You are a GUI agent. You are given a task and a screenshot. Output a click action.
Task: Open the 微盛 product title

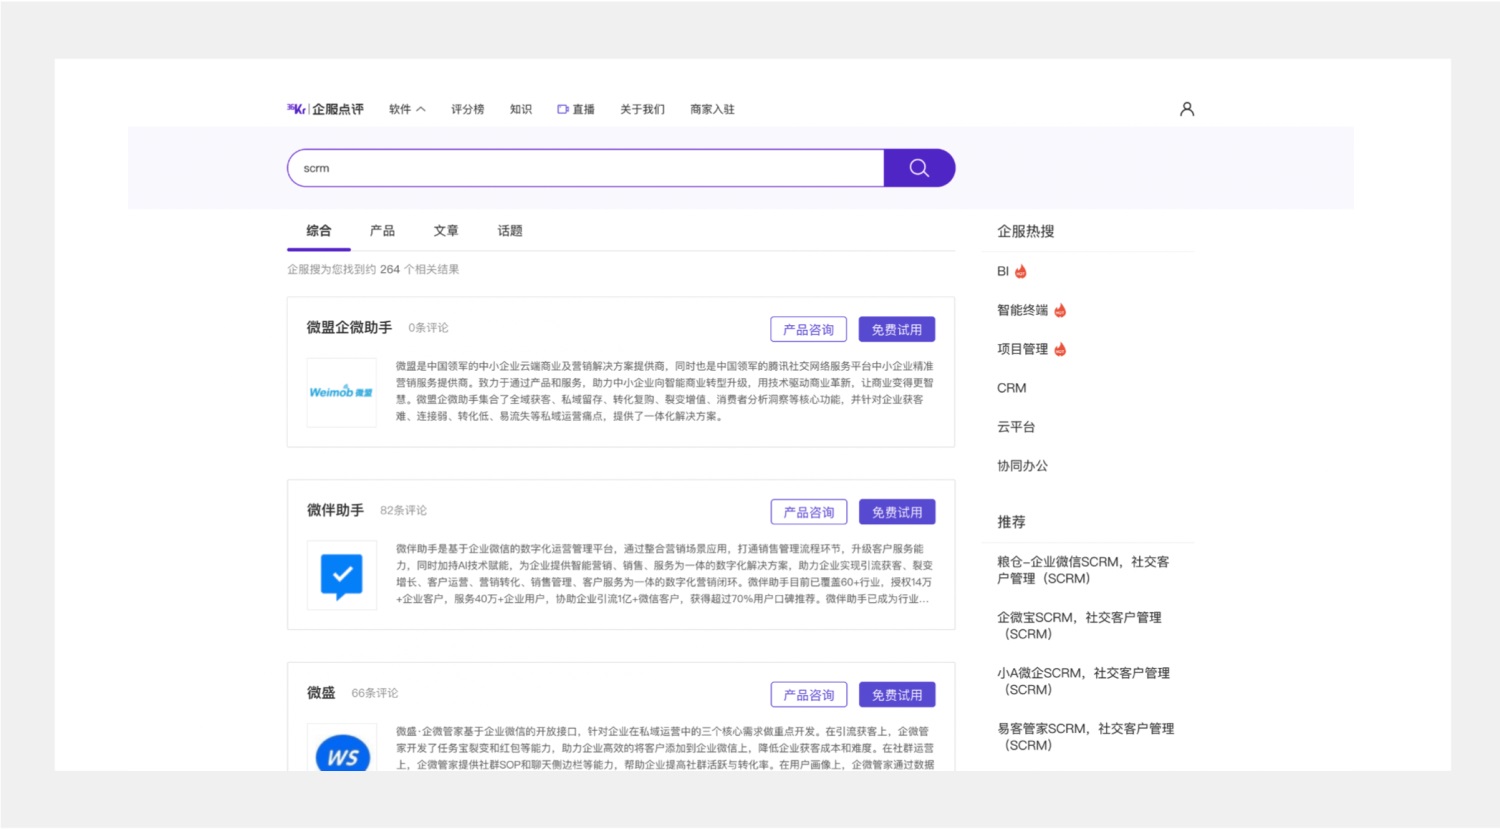pos(321,693)
